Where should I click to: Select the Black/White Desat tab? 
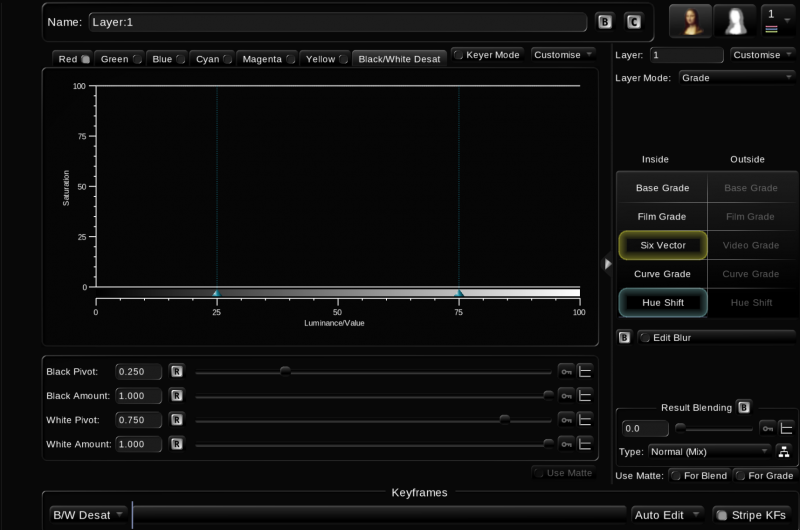coord(399,59)
